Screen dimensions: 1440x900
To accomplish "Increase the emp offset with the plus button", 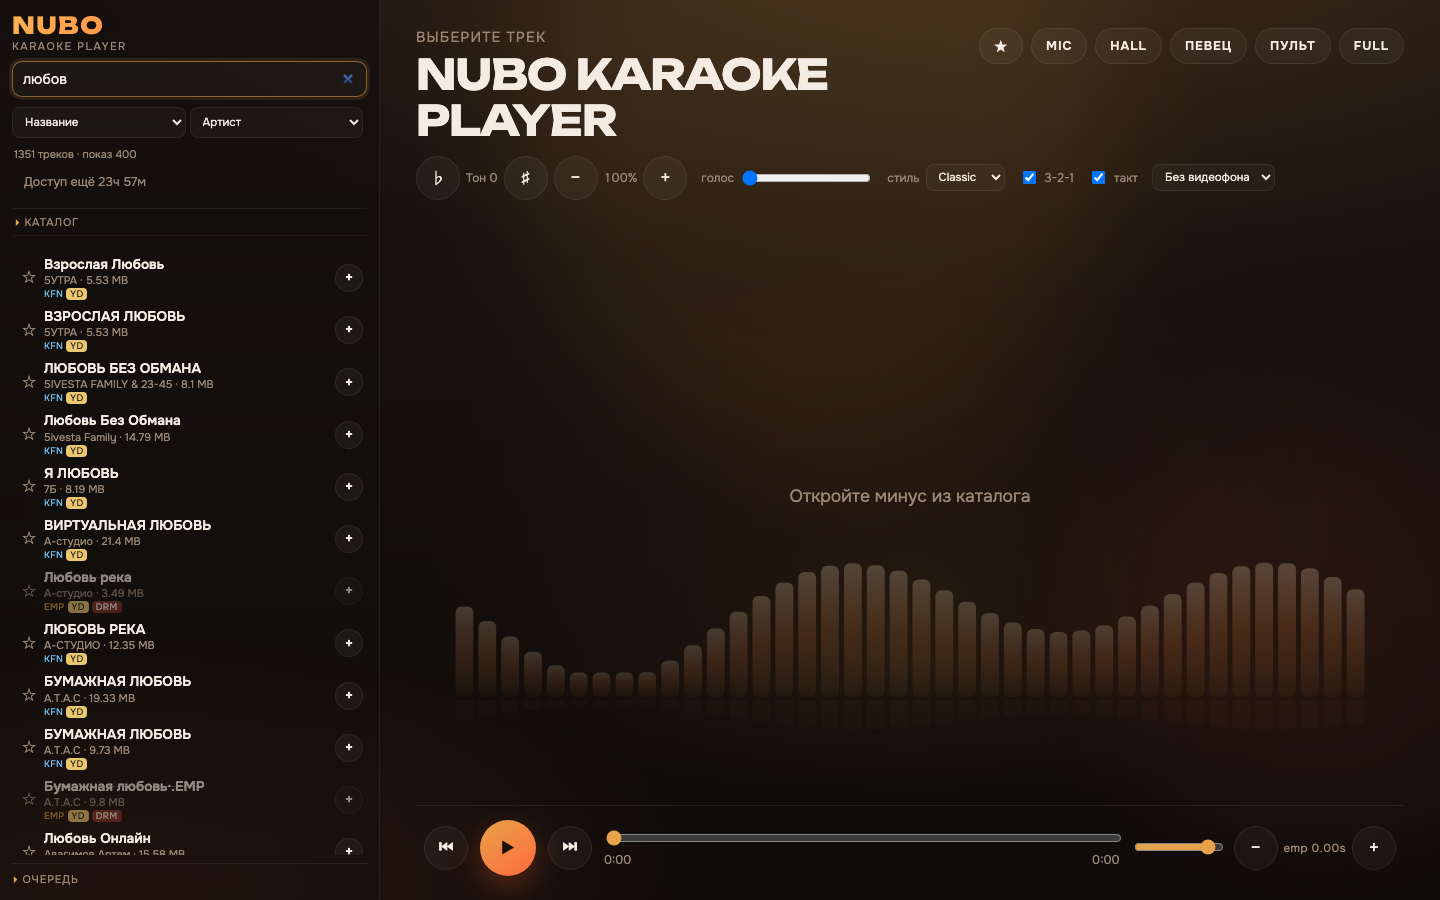I will pyautogui.click(x=1374, y=848).
